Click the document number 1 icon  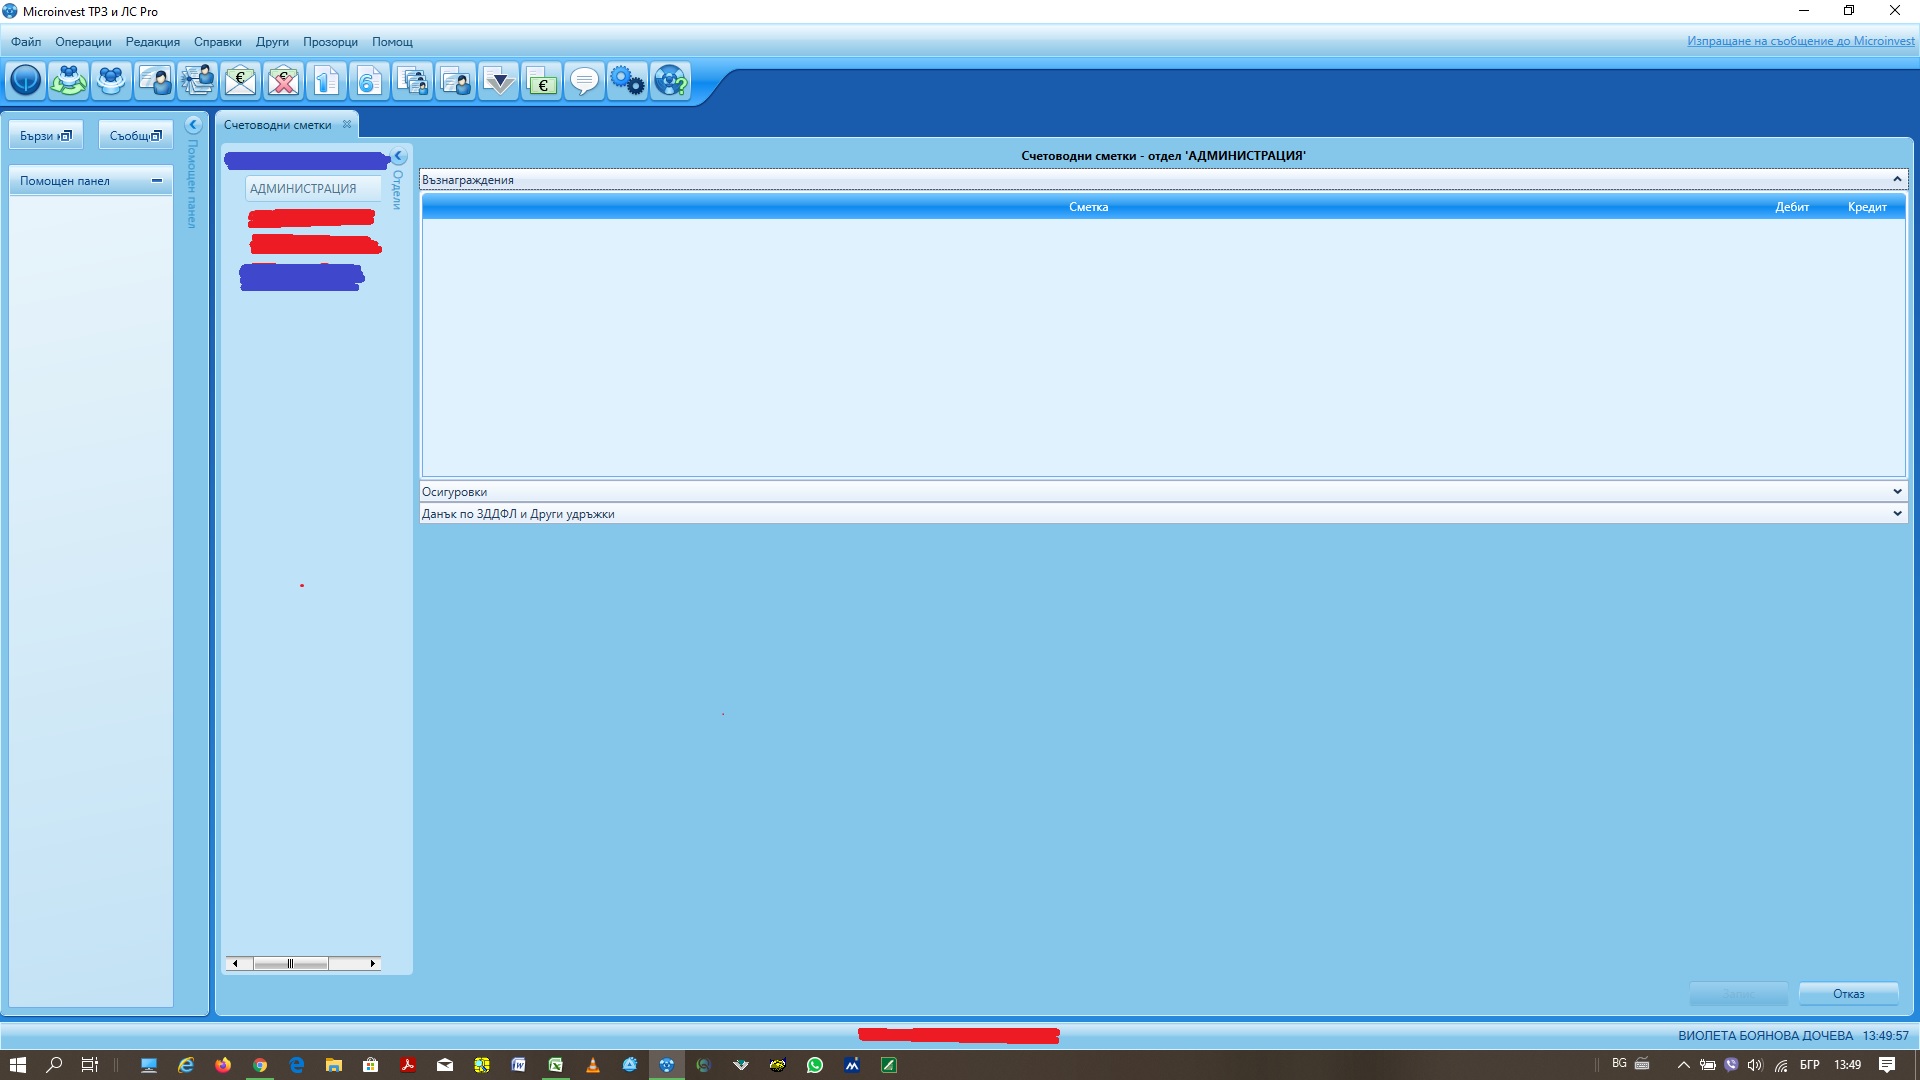pyautogui.click(x=326, y=80)
